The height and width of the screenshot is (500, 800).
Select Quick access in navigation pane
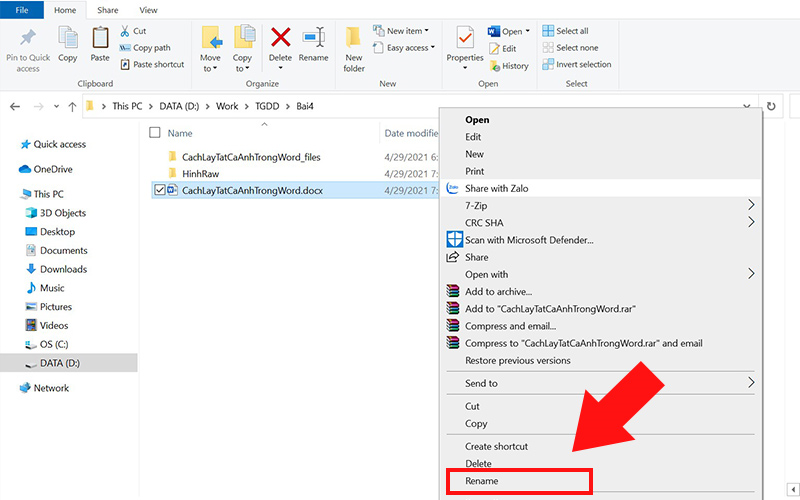53,144
